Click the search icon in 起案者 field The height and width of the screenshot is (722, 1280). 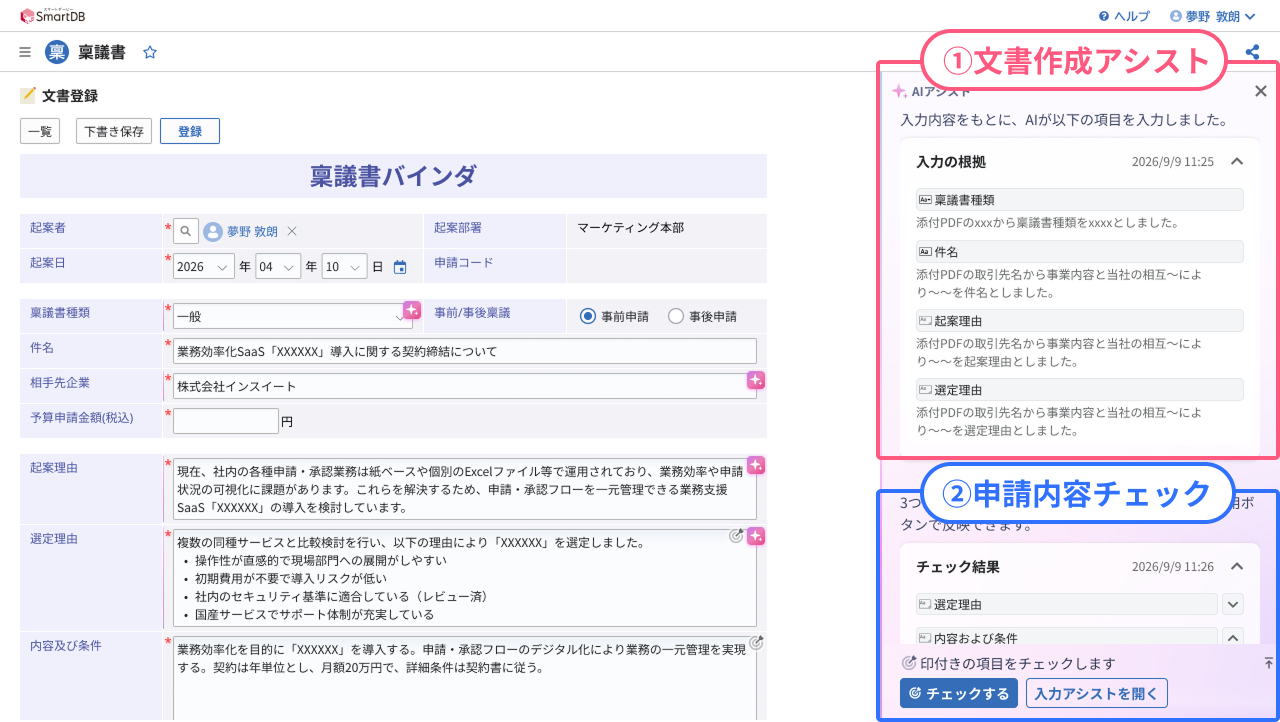186,231
